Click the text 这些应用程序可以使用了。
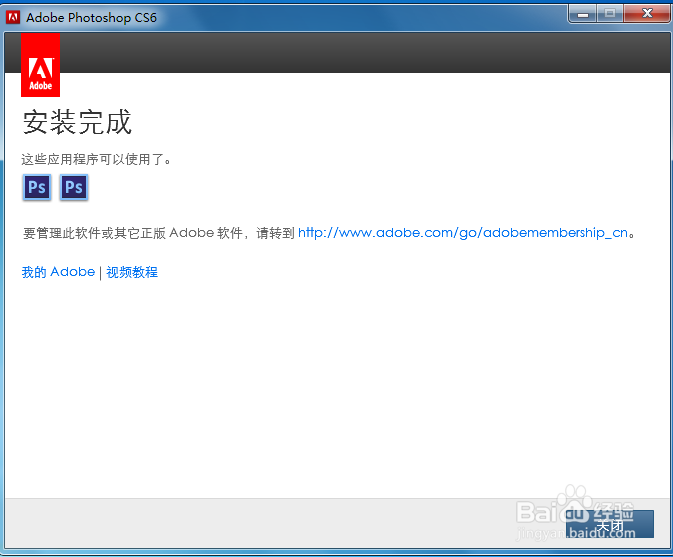This screenshot has height=557, width=673. [x=96, y=160]
